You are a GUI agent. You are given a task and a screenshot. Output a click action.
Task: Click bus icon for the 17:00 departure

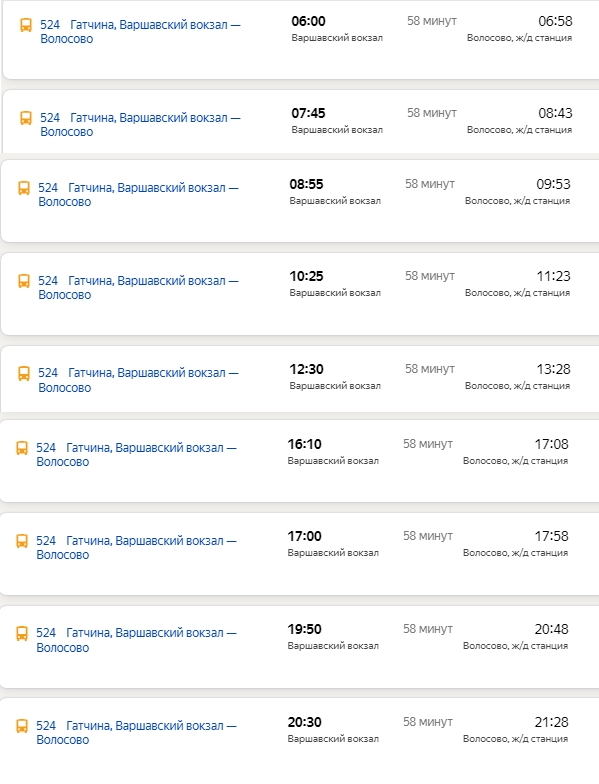click(x=22, y=541)
